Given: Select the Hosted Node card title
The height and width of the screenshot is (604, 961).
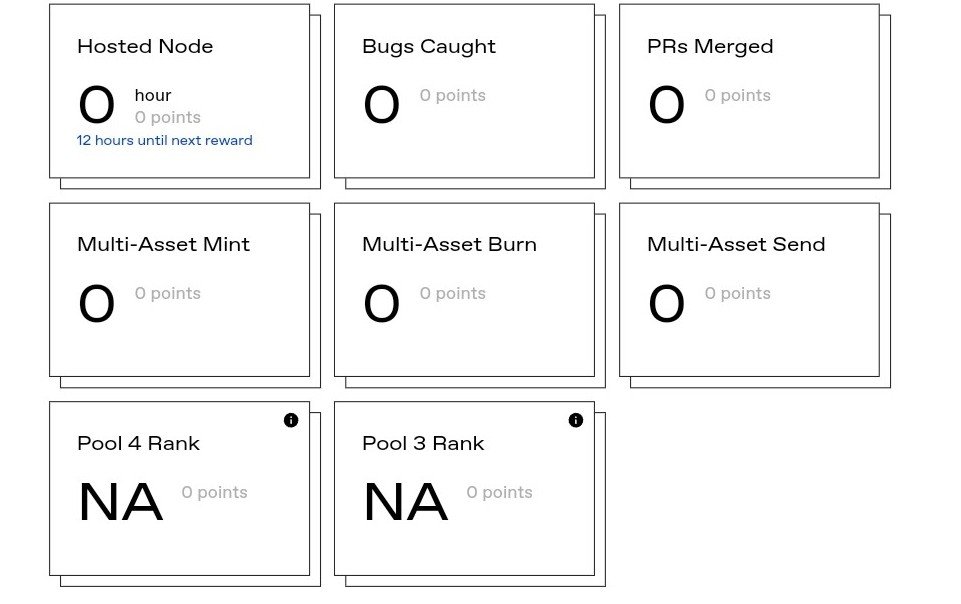Looking at the screenshot, I should 145,47.
